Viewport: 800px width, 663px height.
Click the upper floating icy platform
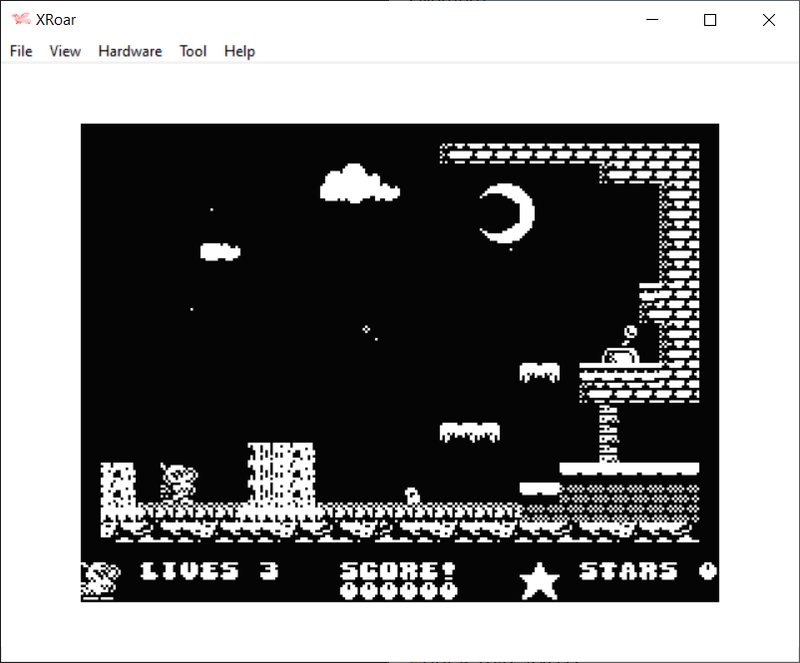pos(539,372)
